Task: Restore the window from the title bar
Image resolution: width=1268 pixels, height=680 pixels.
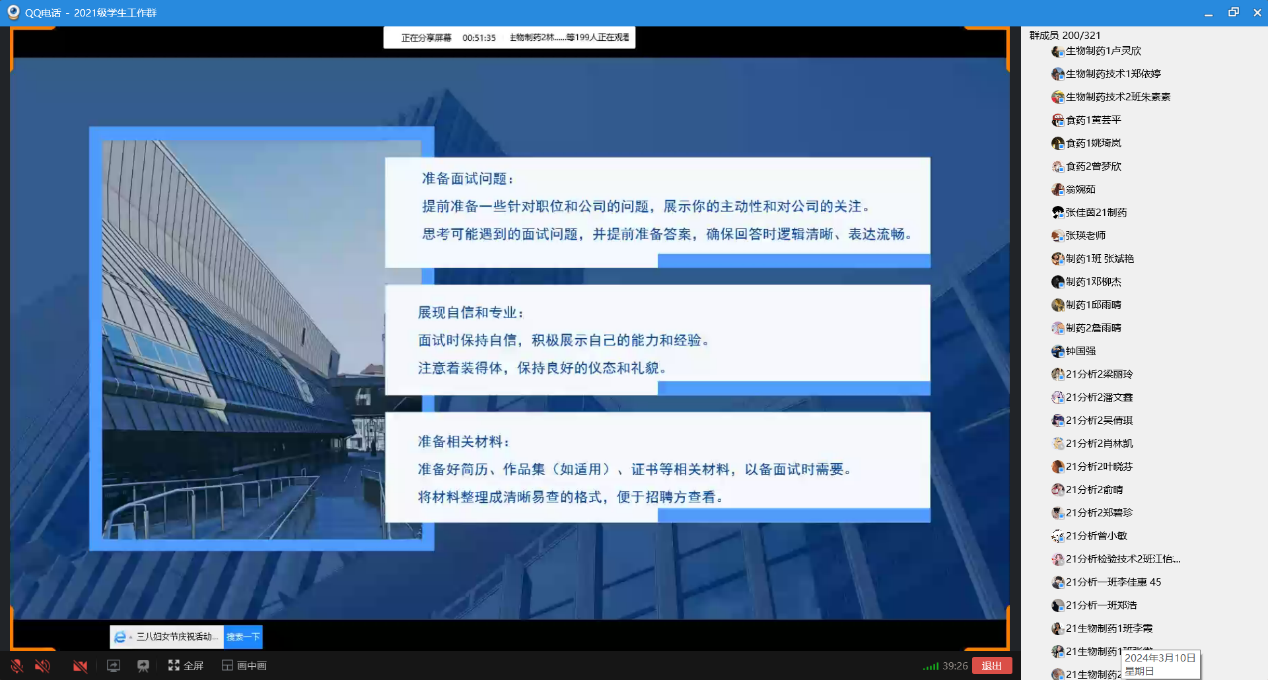Action: pyautogui.click(x=1233, y=12)
